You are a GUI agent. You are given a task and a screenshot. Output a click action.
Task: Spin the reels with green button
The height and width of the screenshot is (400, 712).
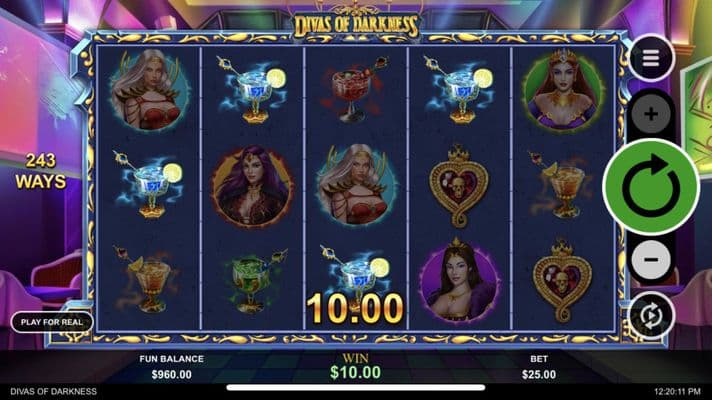coord(651,187)
